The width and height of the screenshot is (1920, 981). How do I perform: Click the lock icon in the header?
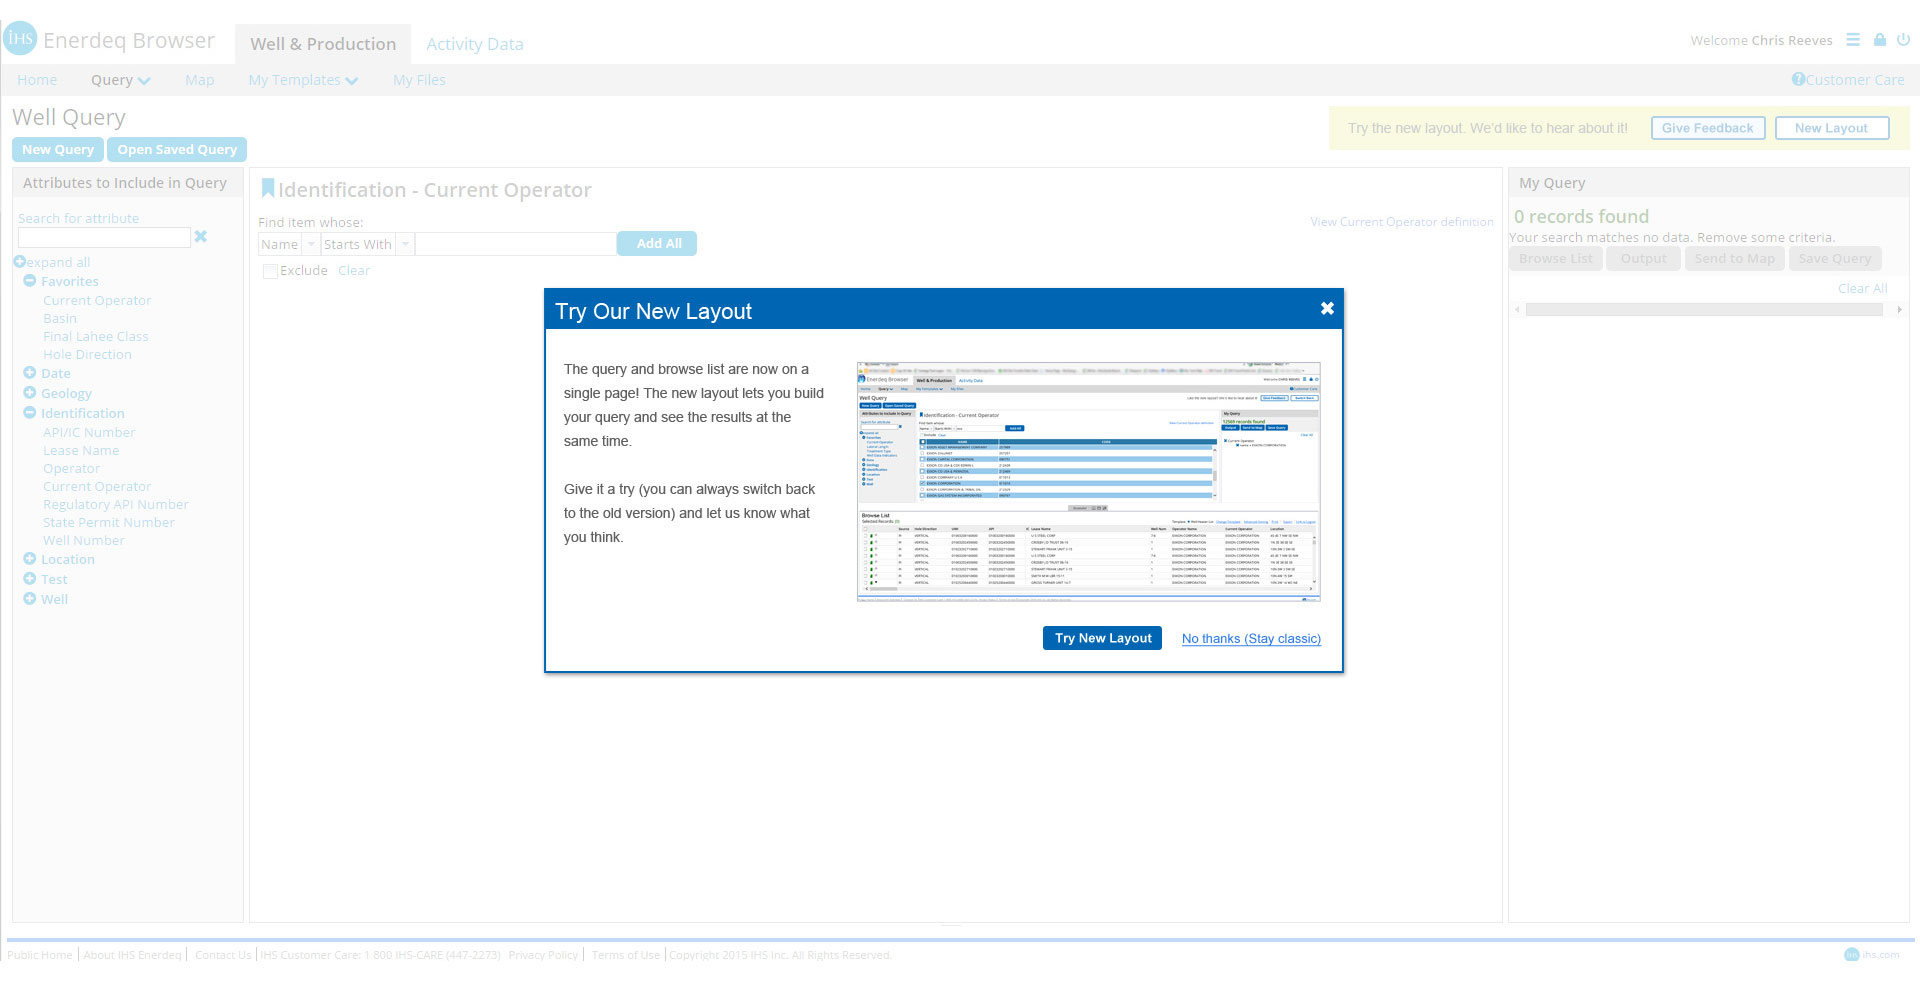[1880, 40]
